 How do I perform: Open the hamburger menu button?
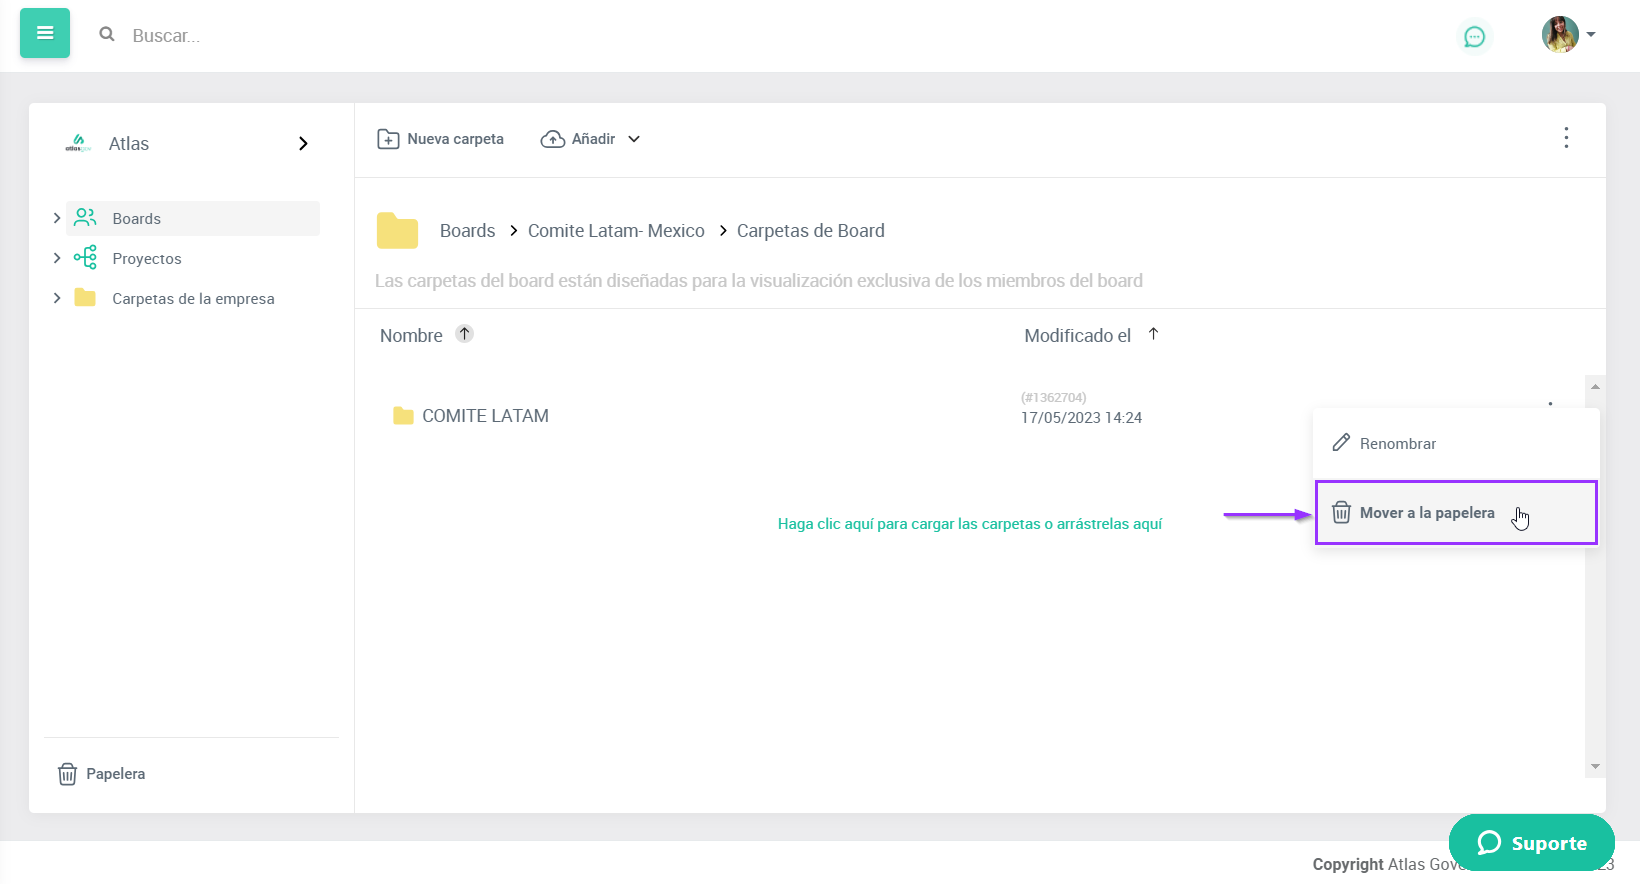point(45,33)
